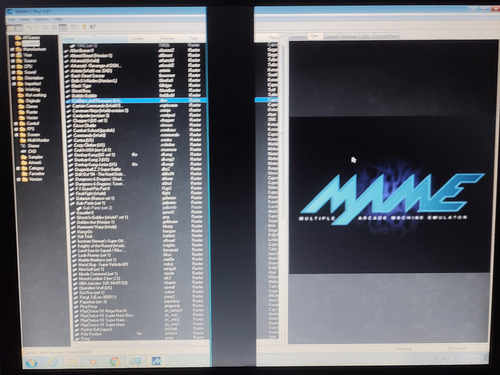Open the File menu
Image resolution: width=500 pixels, height=375 pixels.
tap(12, 20)
